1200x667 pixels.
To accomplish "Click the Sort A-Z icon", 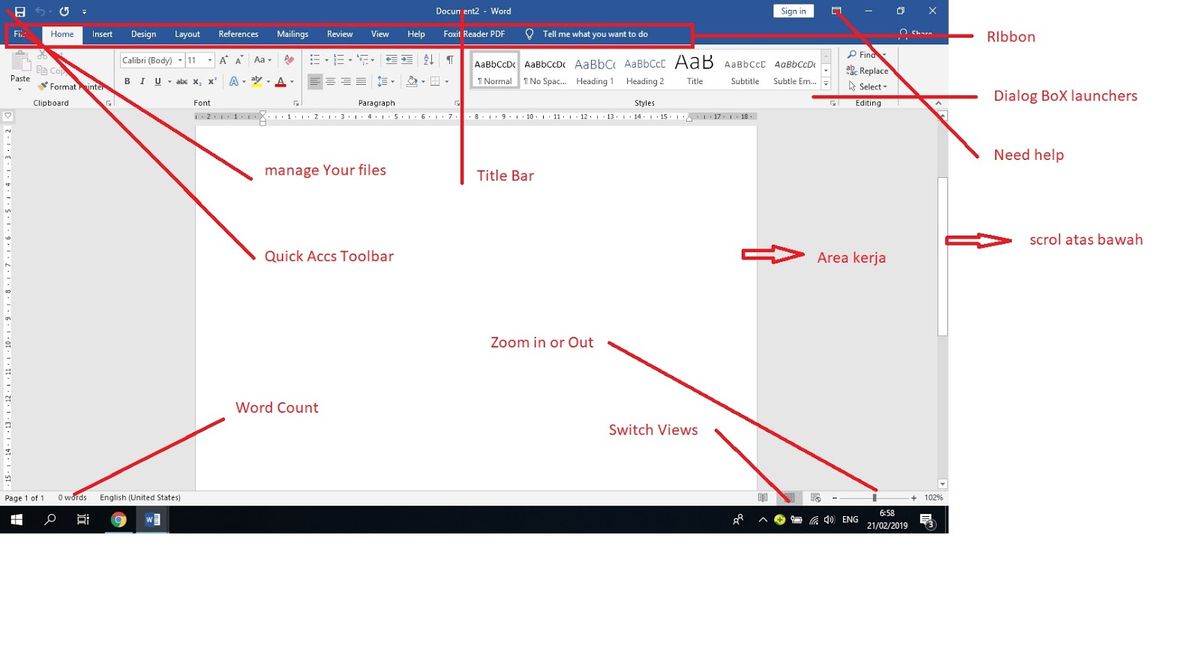I will 429,61.
